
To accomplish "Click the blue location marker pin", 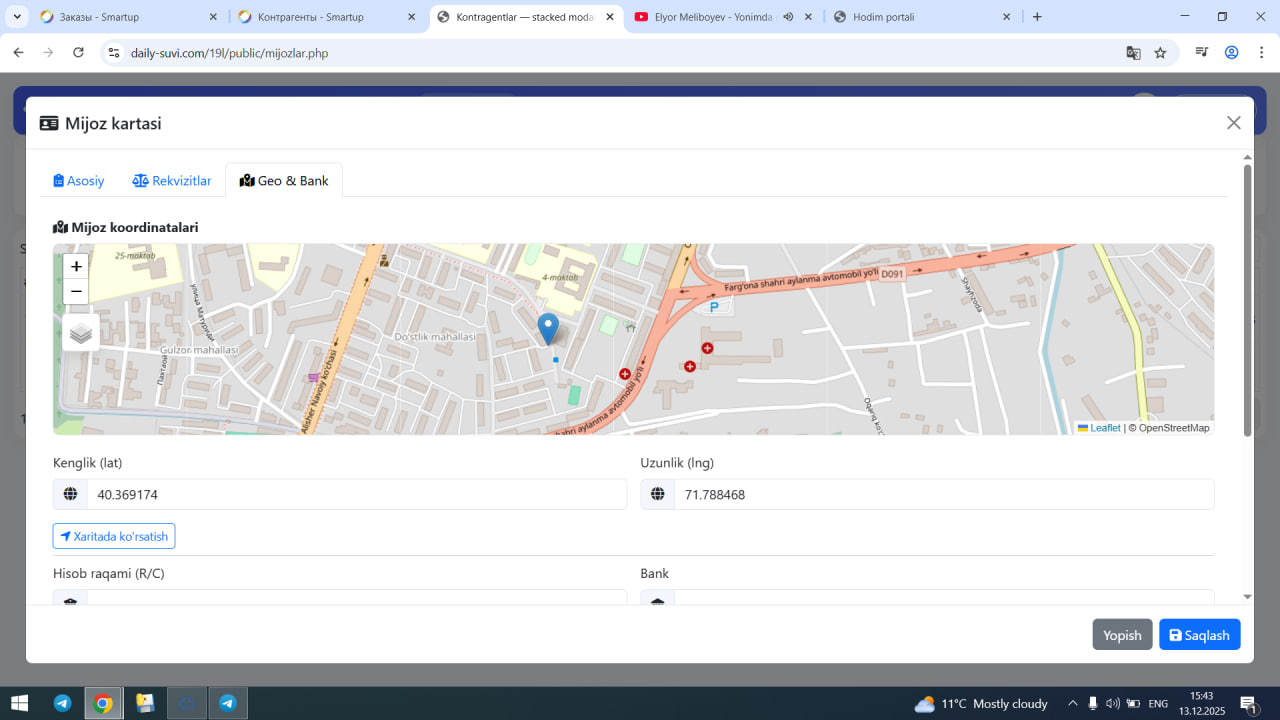I will (x=548, y=328).
